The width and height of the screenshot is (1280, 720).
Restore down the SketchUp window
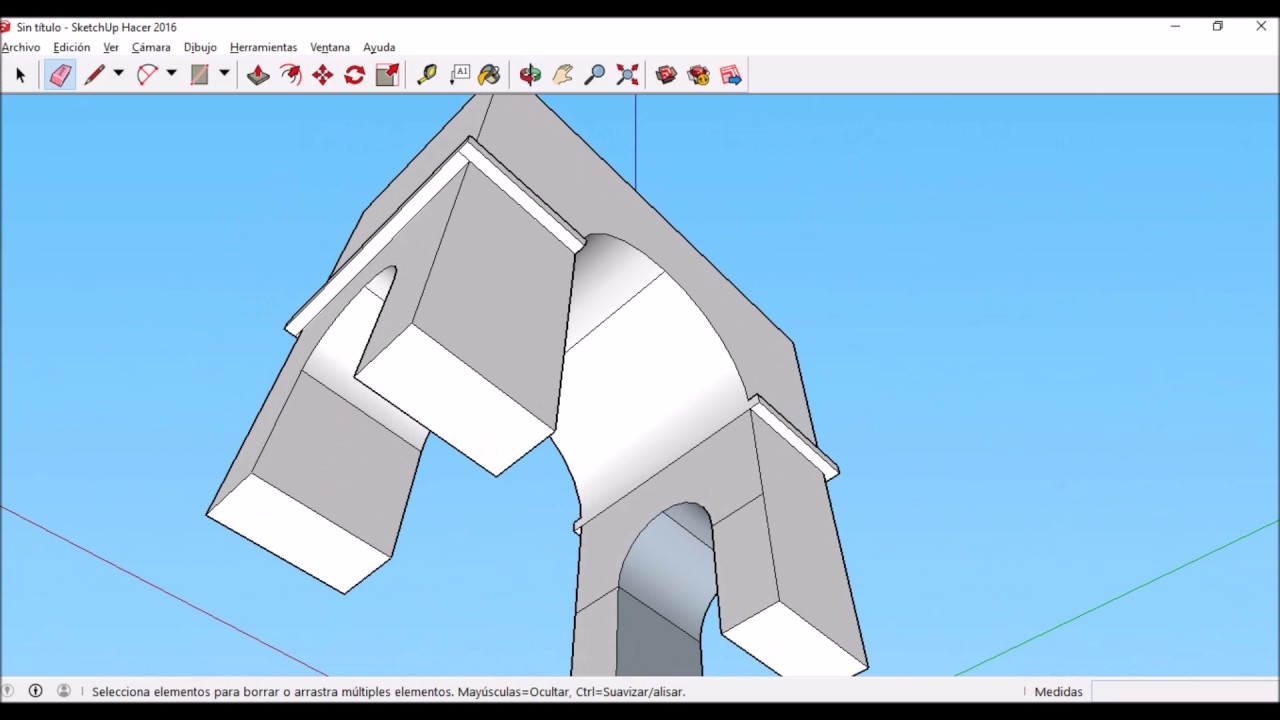tap(1218, 27)
